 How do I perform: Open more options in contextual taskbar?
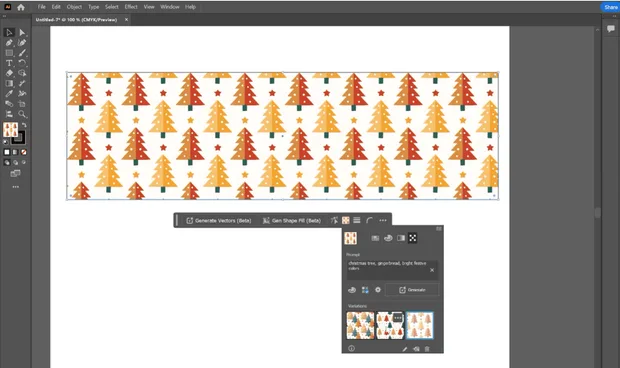[x=383, y=221]
